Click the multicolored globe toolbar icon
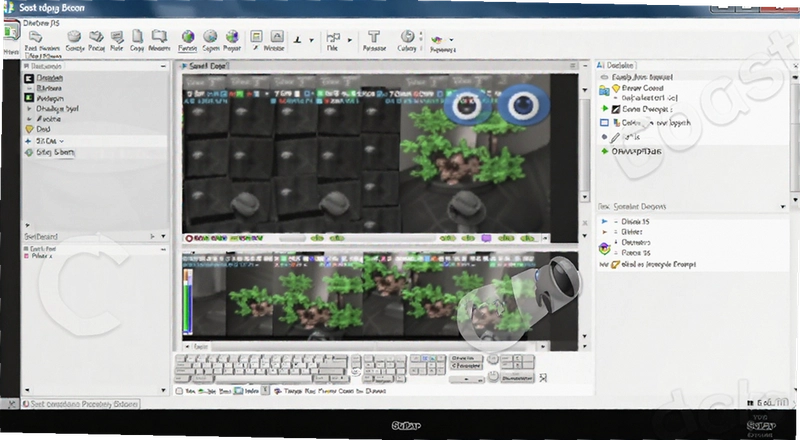800x440 pixels. [232, 36]
